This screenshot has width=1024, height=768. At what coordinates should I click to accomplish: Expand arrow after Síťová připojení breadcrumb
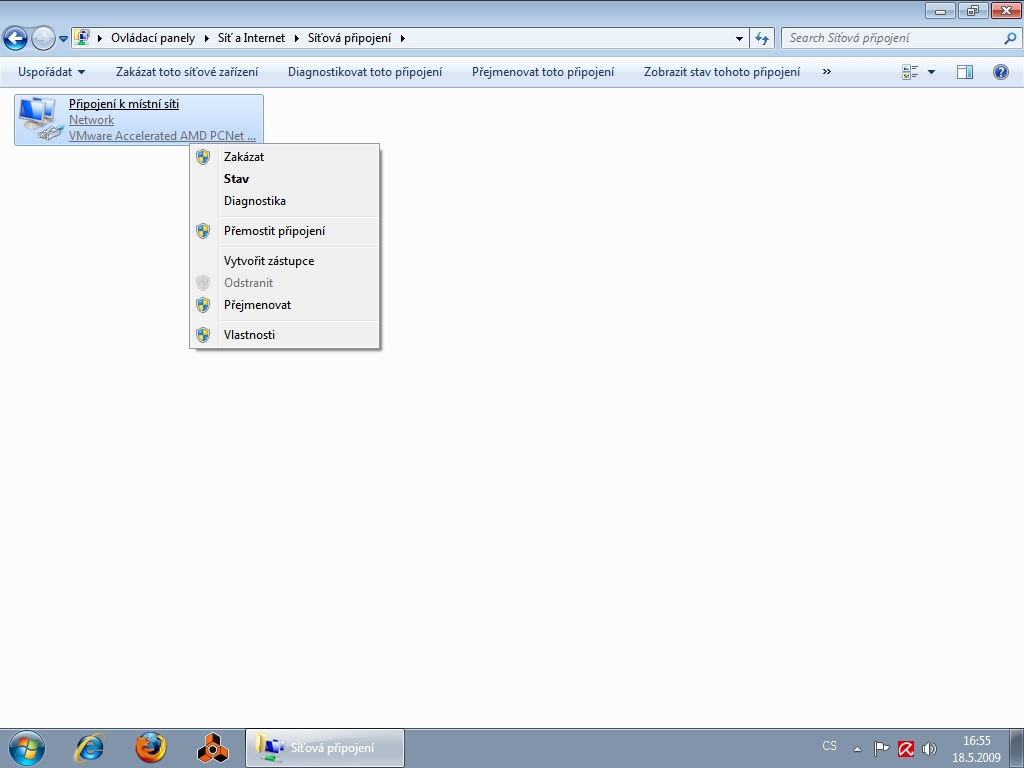[x=402, y=38]
